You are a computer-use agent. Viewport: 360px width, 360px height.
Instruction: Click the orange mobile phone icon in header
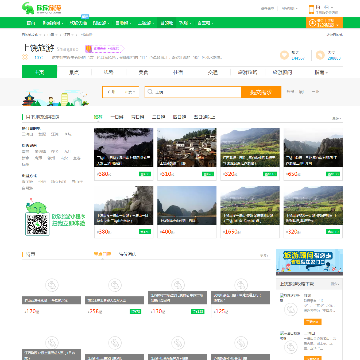point(311,9)
